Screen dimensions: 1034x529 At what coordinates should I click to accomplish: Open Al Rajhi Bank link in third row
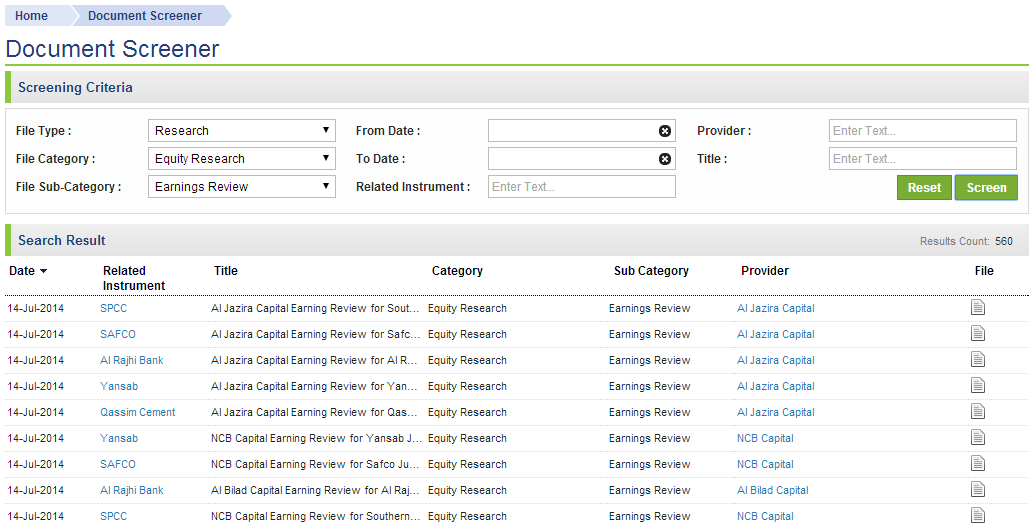click(x=132, y=360)
